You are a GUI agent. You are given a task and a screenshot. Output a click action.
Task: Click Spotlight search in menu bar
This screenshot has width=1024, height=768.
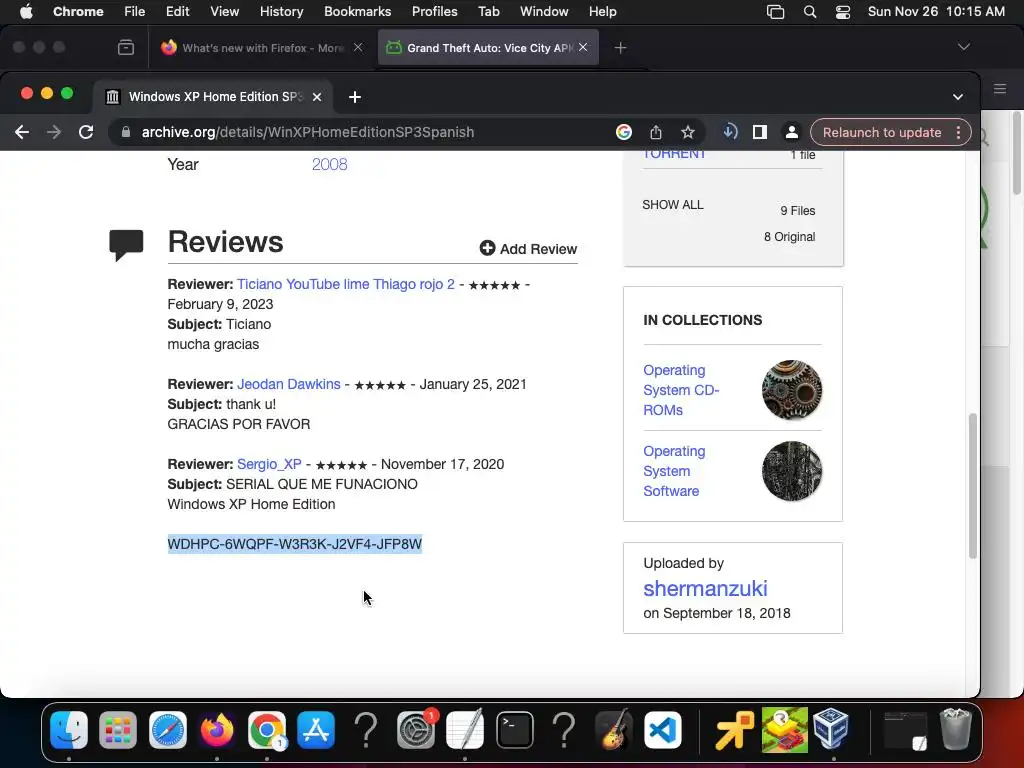pos(810,12)
